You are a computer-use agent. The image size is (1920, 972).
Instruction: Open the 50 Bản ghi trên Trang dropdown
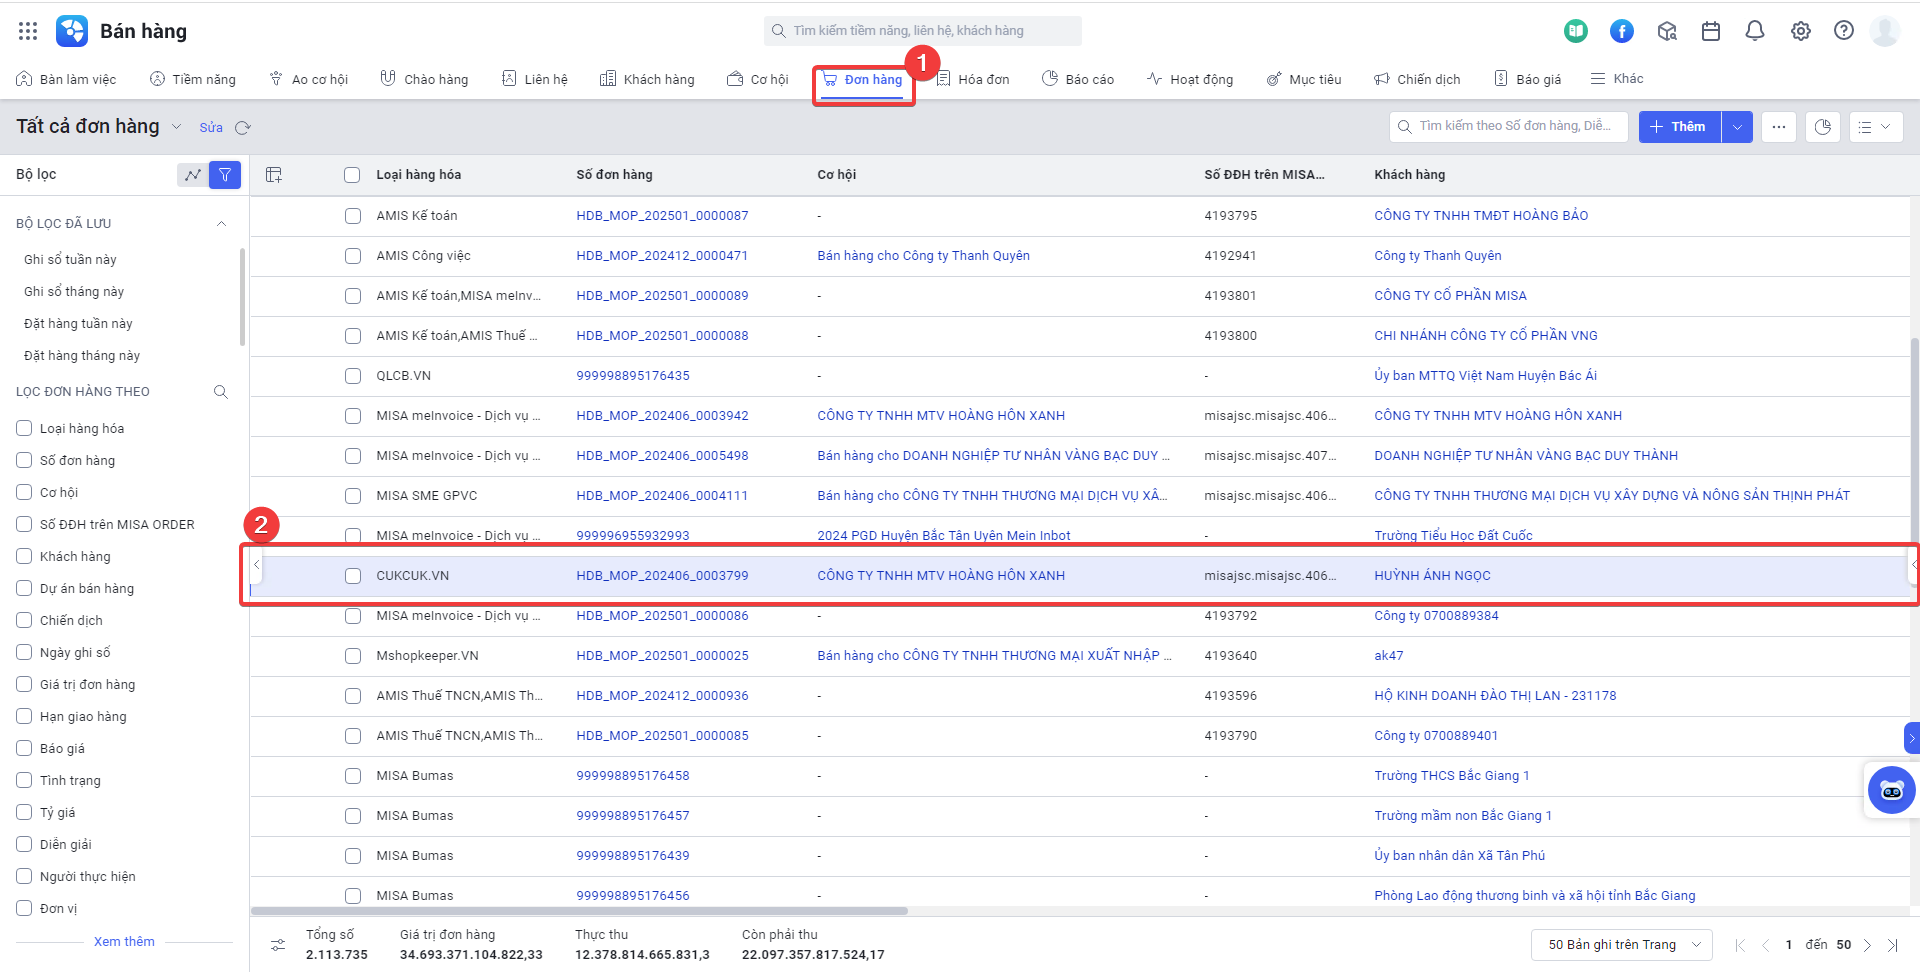[x=1621, y=945]
